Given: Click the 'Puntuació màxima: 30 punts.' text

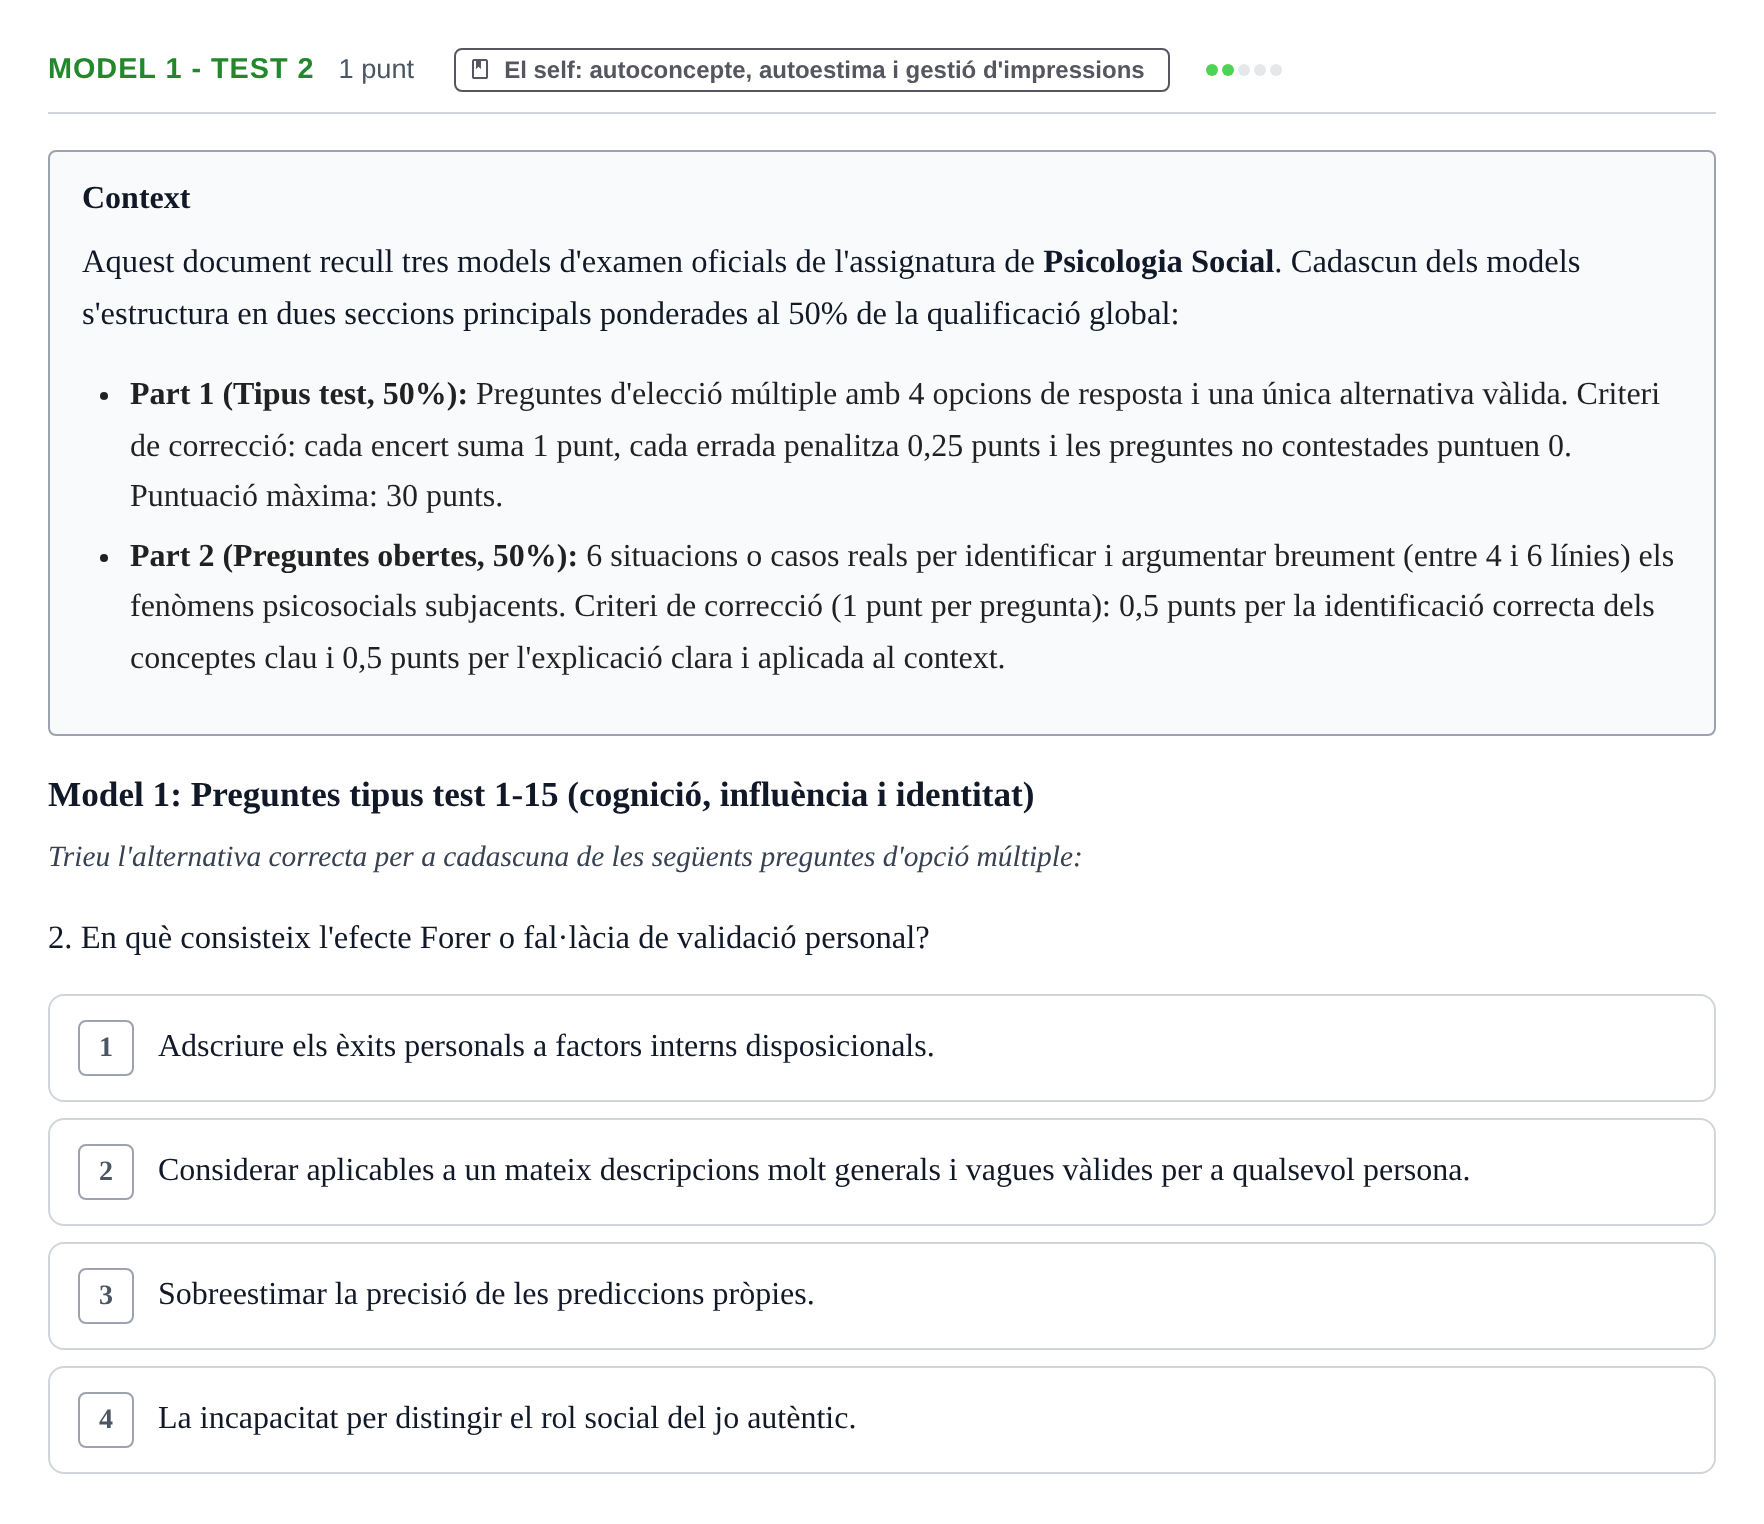Looking at the screenshot, I should (316, 496).
